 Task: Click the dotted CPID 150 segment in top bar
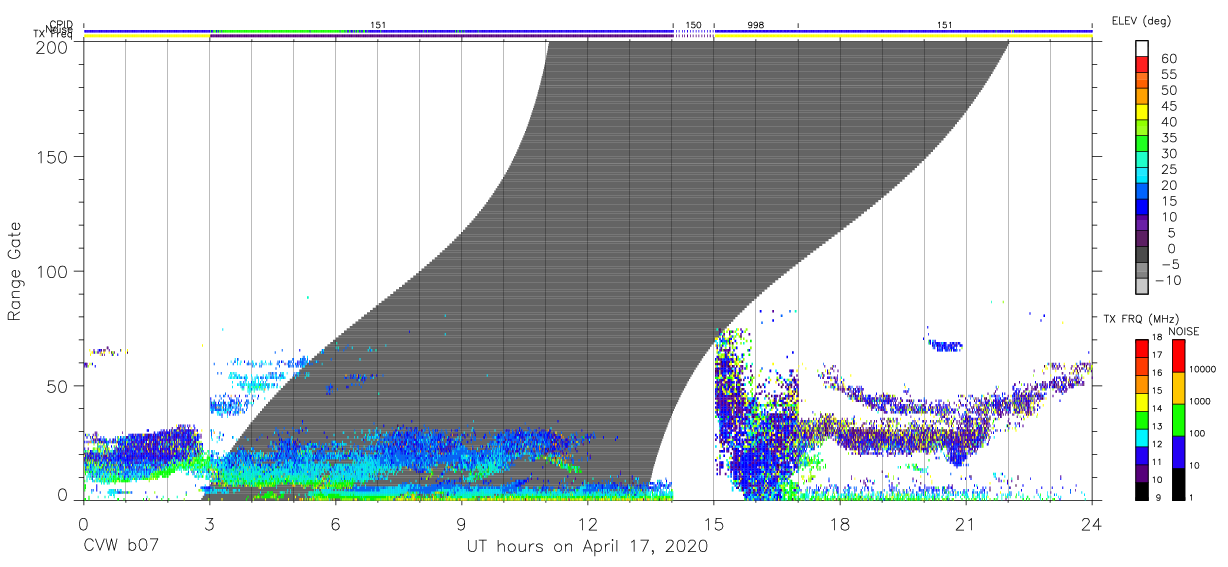coord(693,34)
